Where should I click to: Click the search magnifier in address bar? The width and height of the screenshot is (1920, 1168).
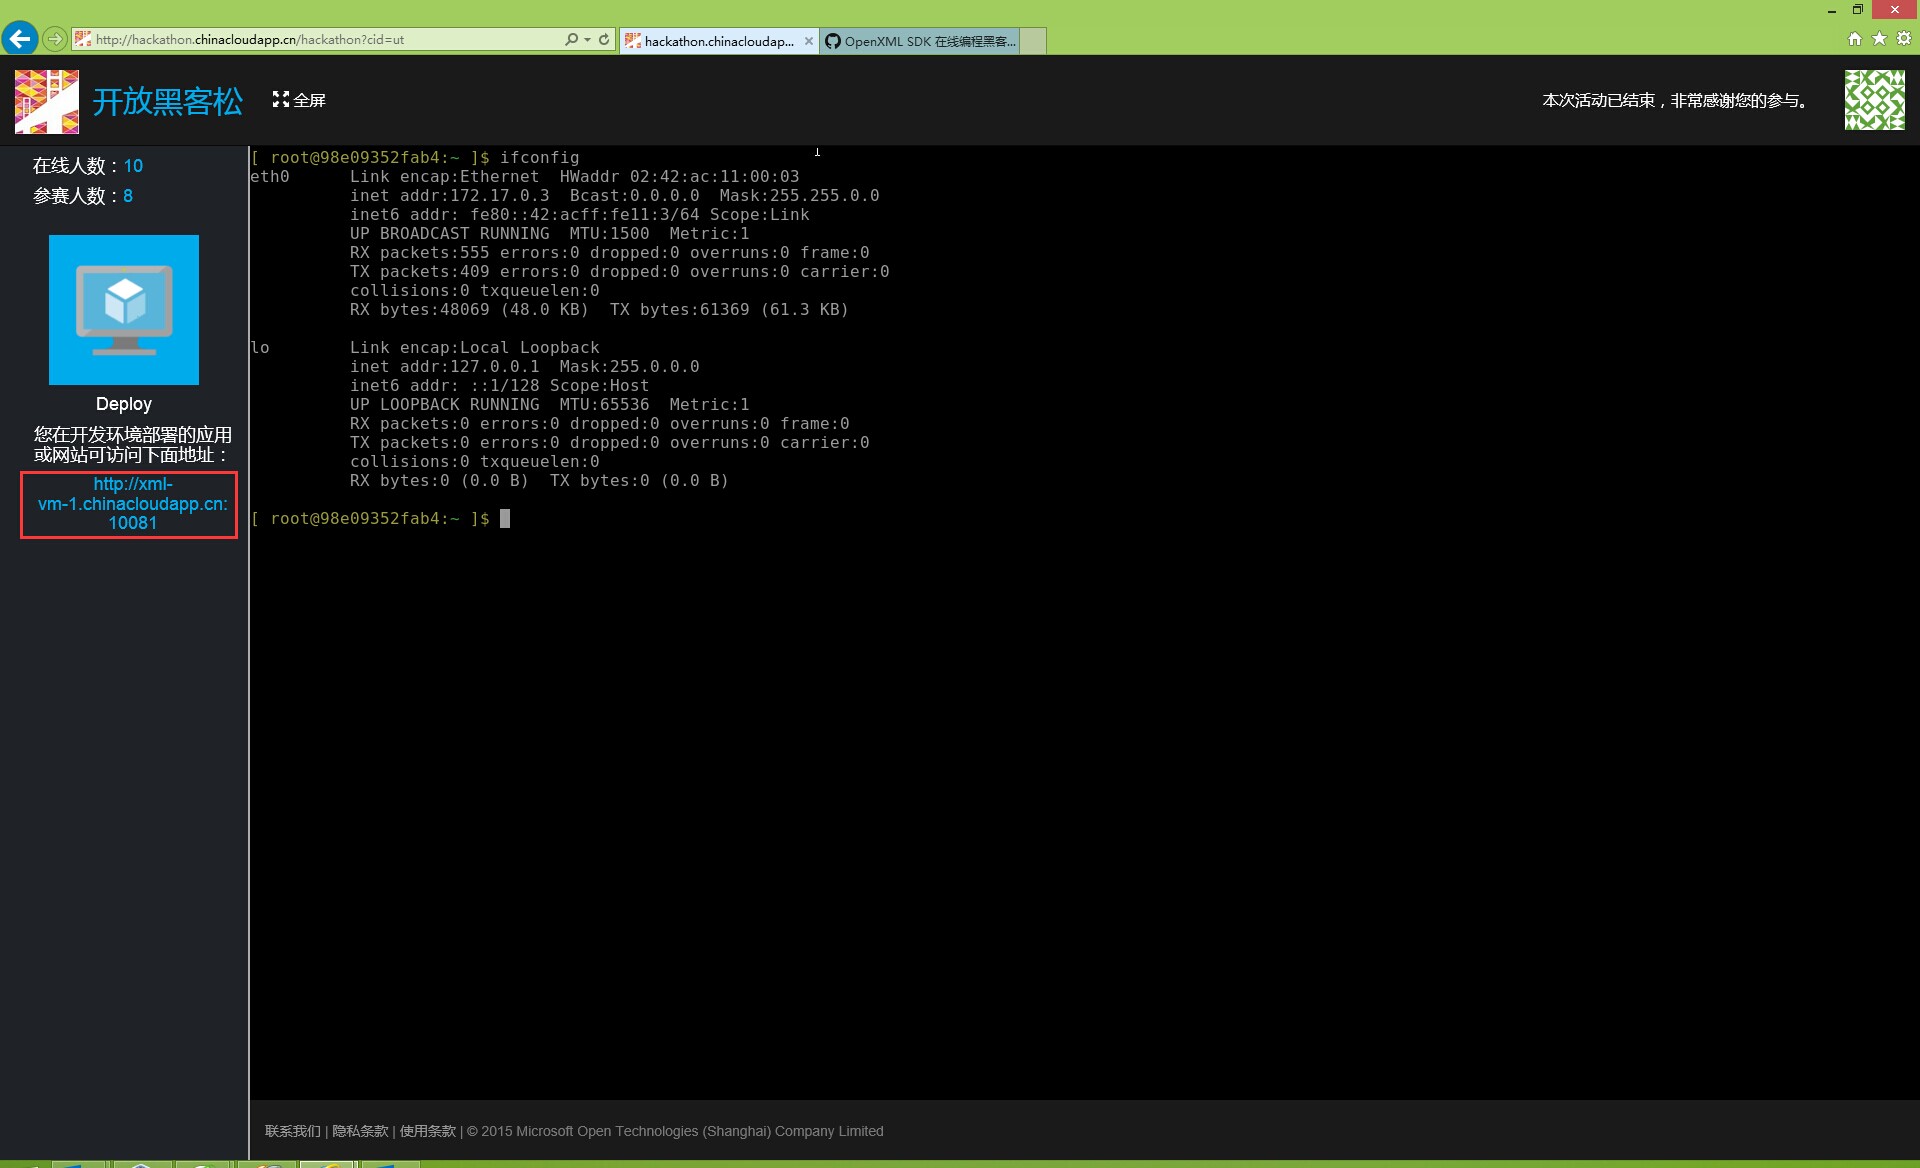pyautogui.click(x=570, y=40)
